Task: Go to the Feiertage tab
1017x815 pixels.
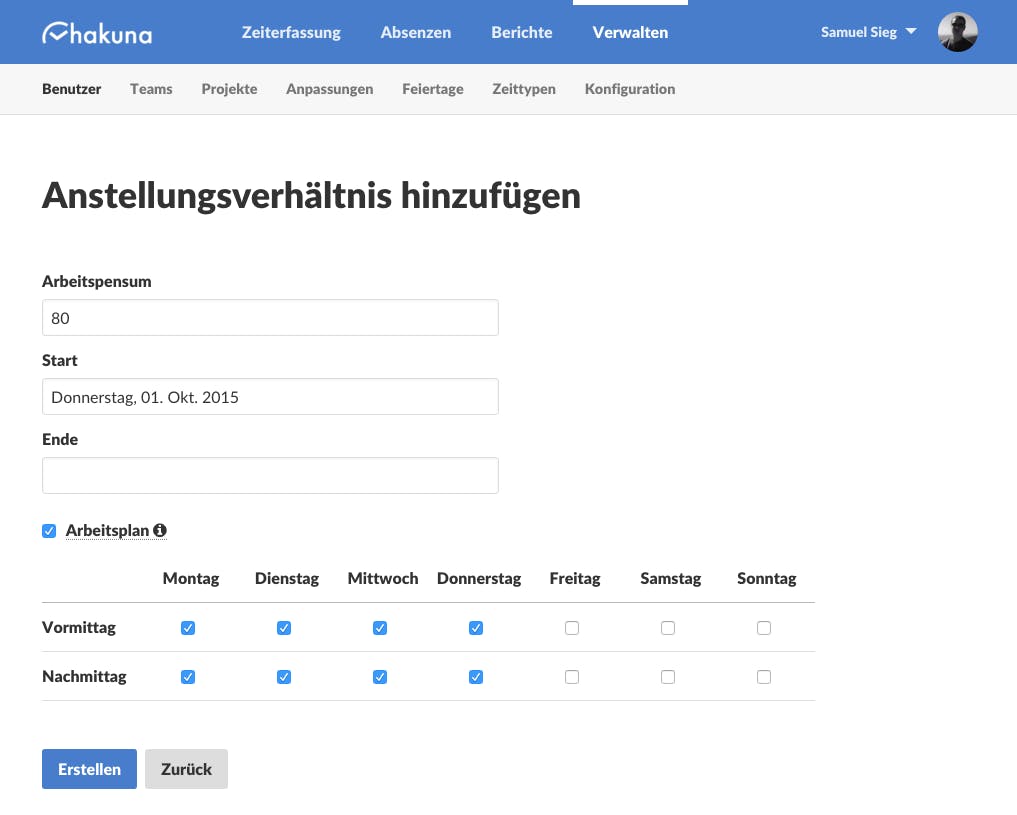Action: click(433, 89)
